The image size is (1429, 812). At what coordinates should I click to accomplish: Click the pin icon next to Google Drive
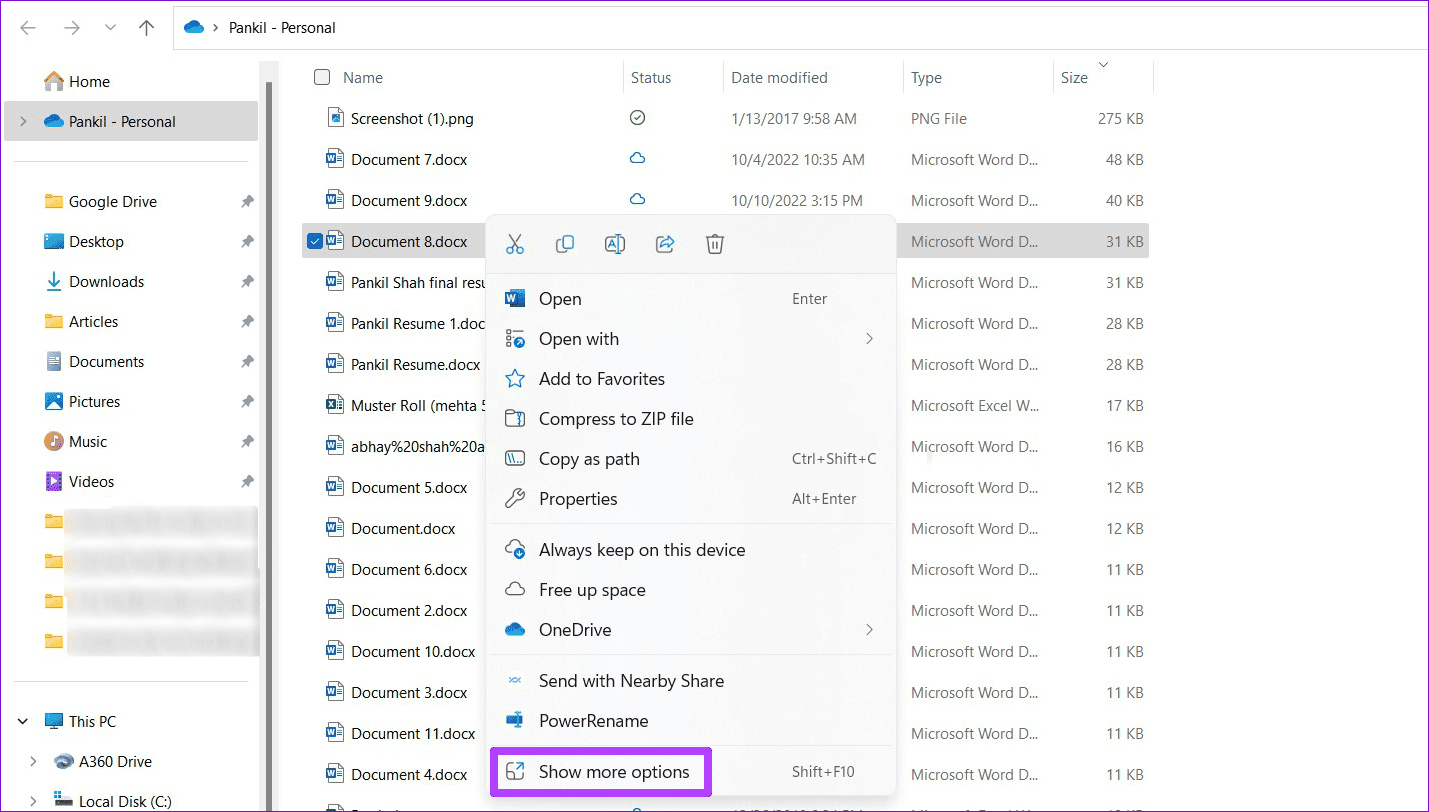click(x=247, y=201)
